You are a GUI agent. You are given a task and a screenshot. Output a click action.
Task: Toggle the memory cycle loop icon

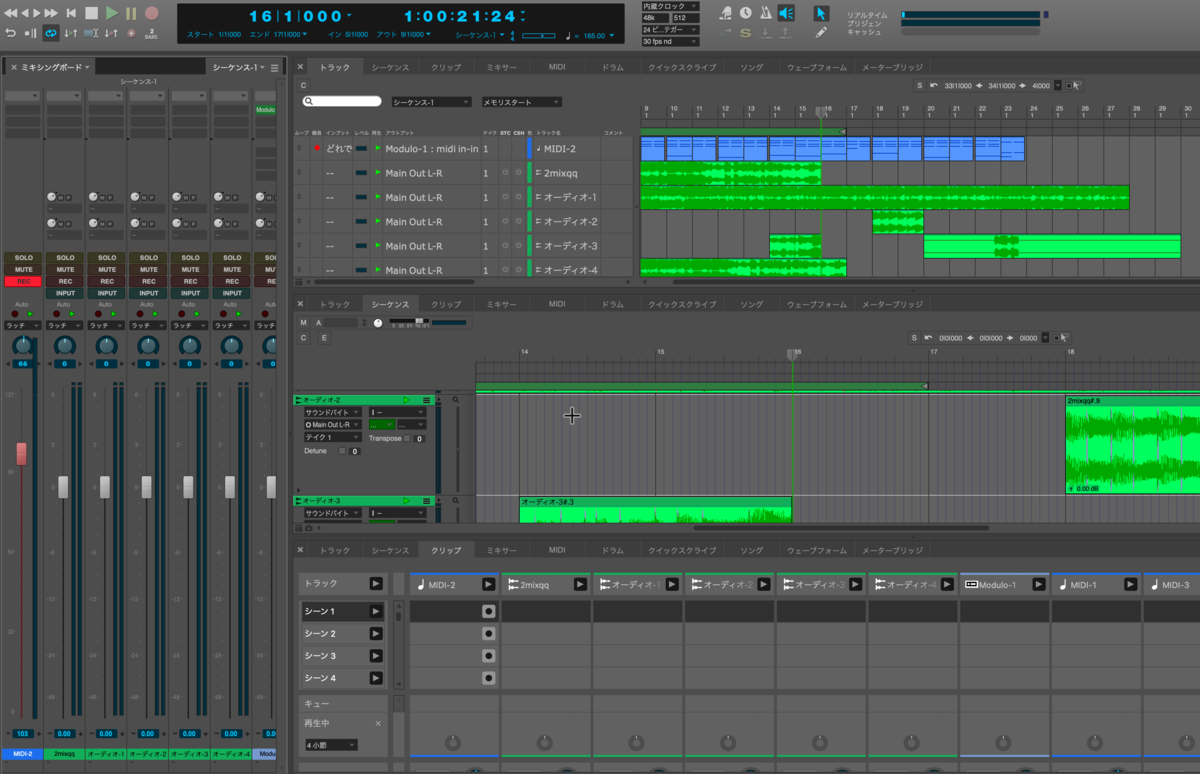50,33
